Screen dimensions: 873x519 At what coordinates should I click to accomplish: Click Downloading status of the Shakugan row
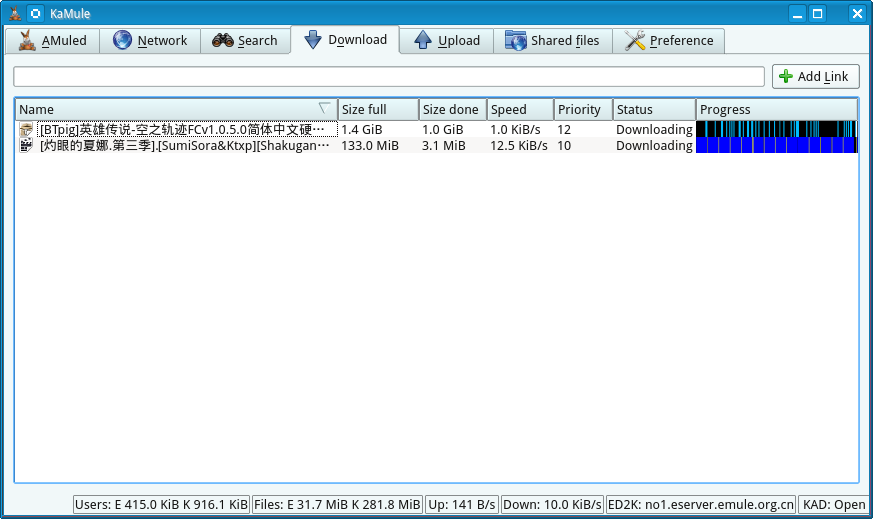[x=654, y=146]
